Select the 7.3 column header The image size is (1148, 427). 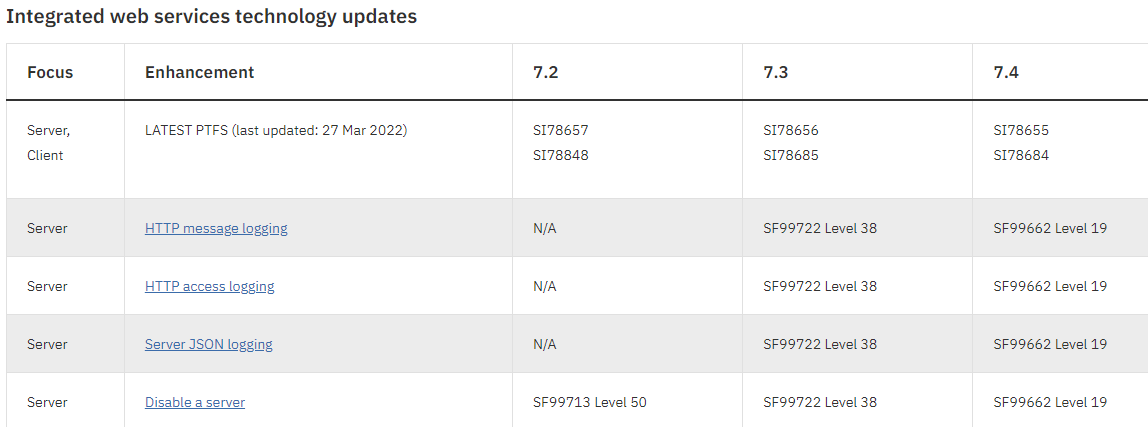point(775,73)
